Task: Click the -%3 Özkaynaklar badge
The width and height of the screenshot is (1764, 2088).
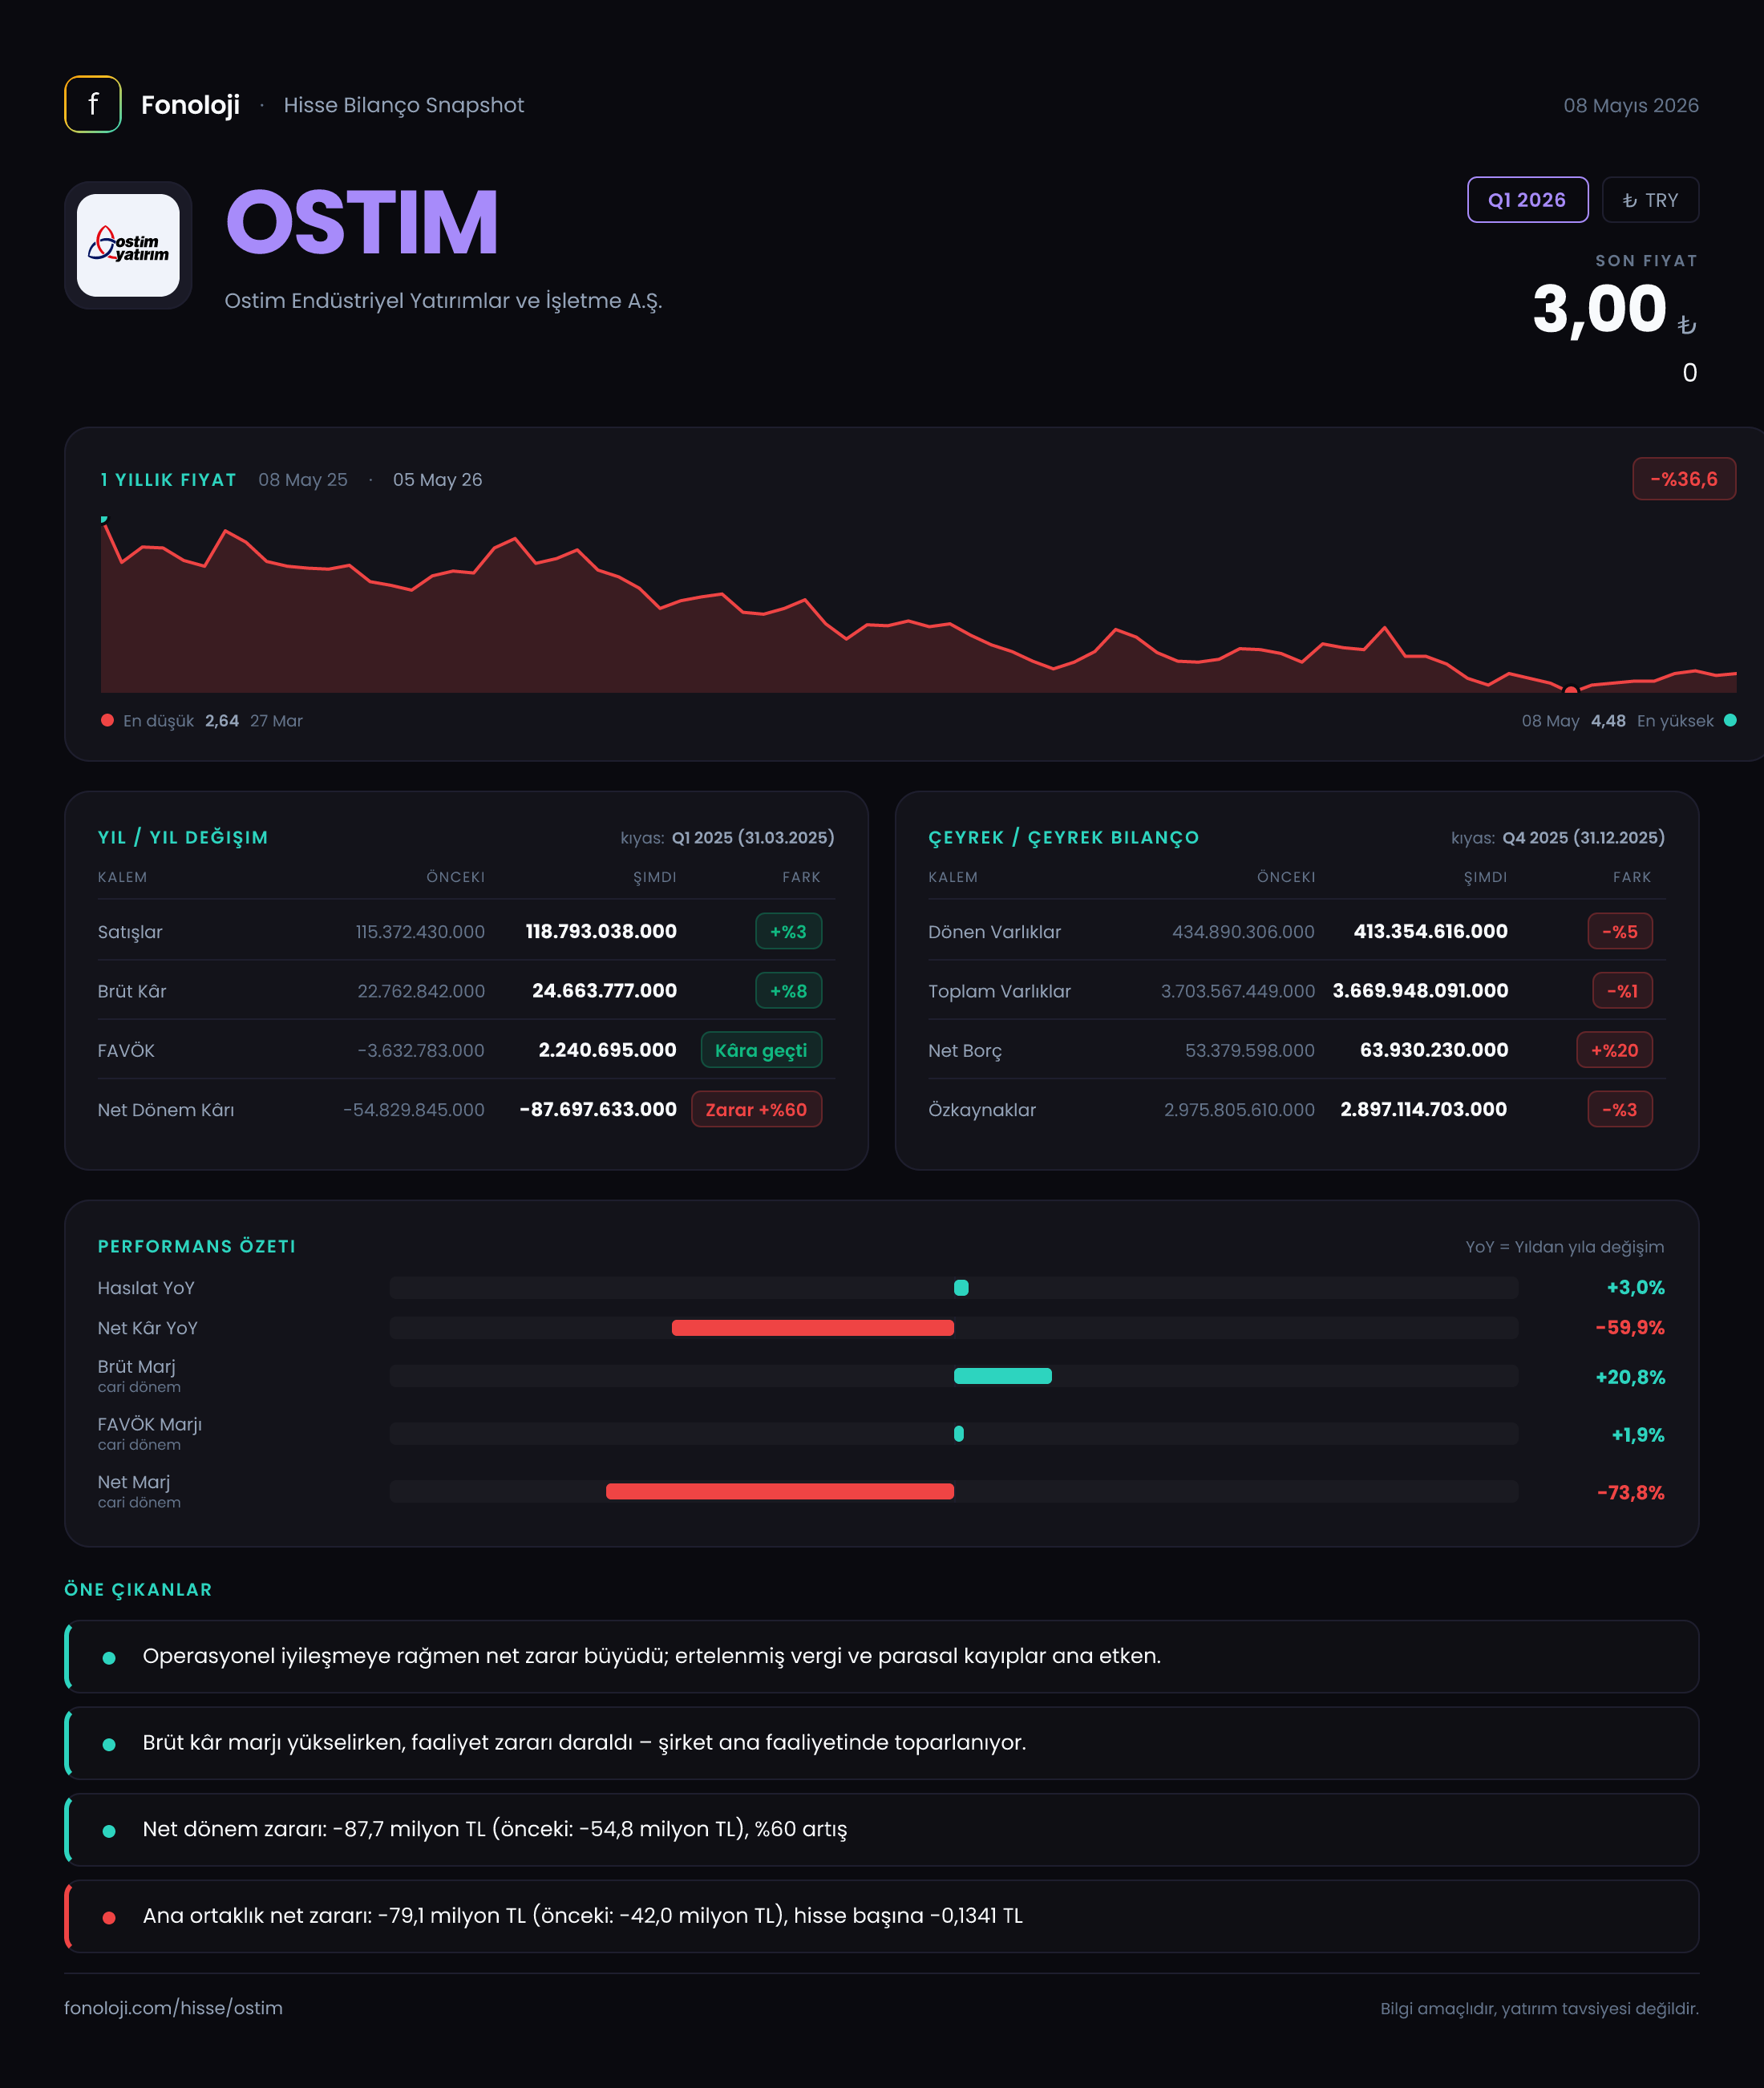Action: (1620, 1109)
